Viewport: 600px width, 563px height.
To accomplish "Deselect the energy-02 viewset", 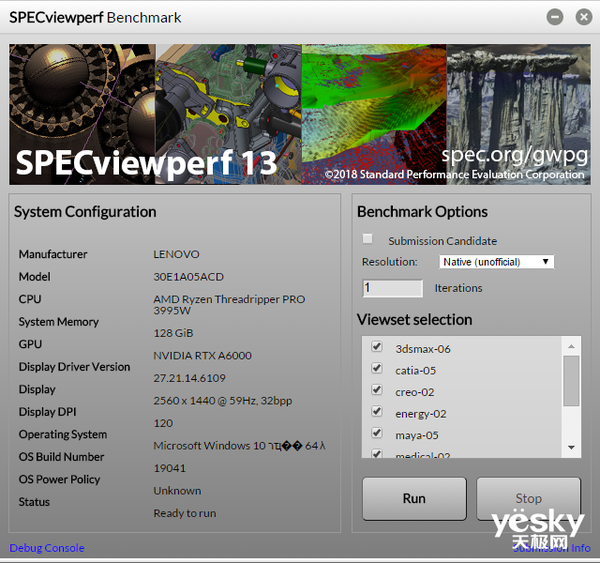I will click(x=377, y=411).
